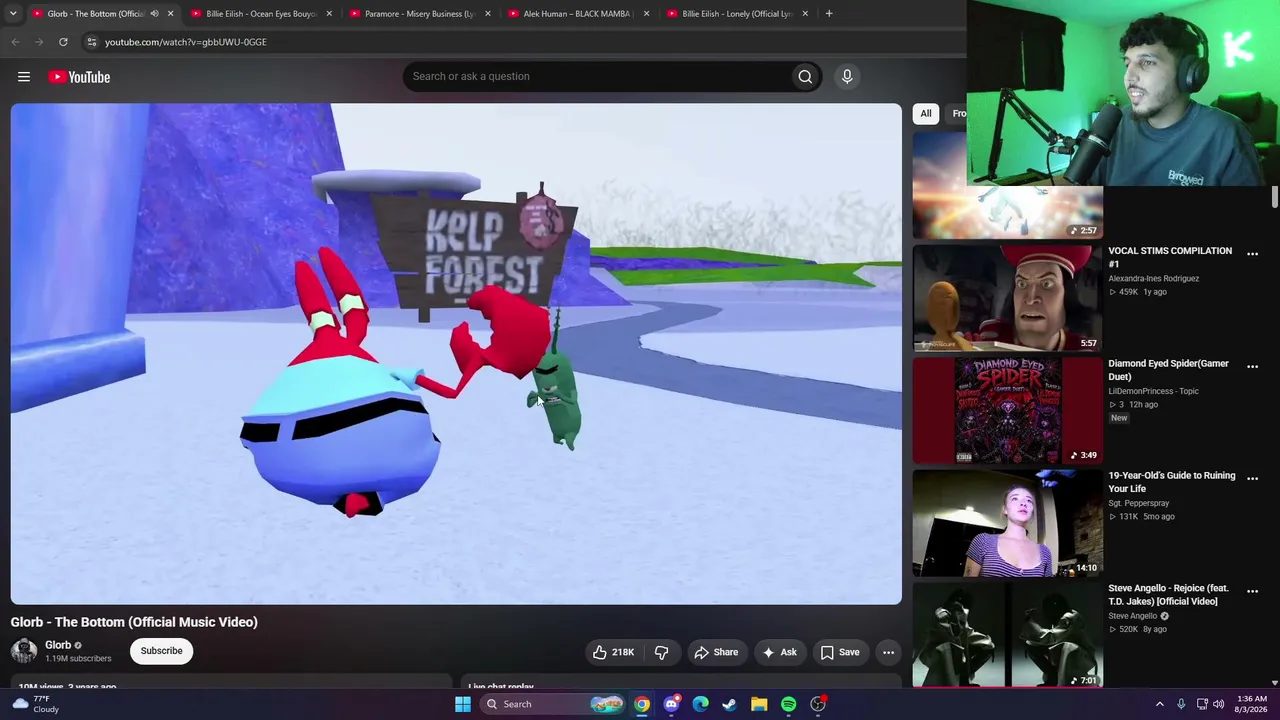Open Chrome from the taskbar
The image size is (1280, 720).
642,704
